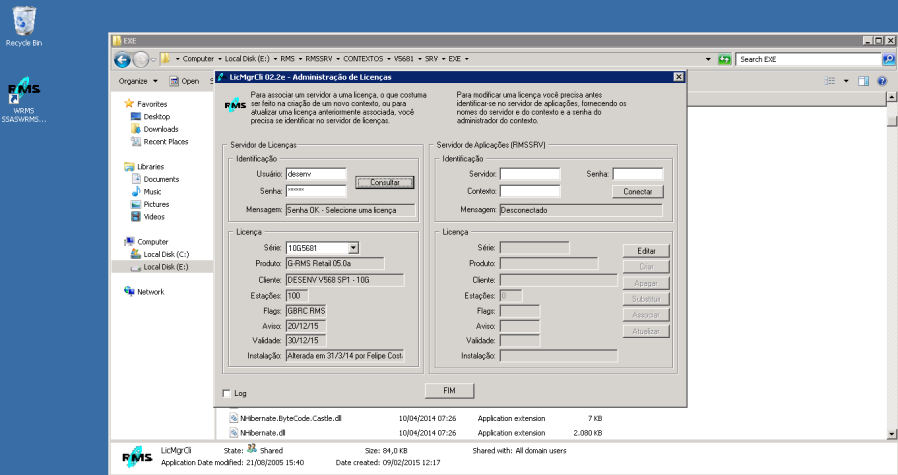This screenshot has width=898, height=475.
Task: Click the Servidor input field
Action: [x=530, y=174]
